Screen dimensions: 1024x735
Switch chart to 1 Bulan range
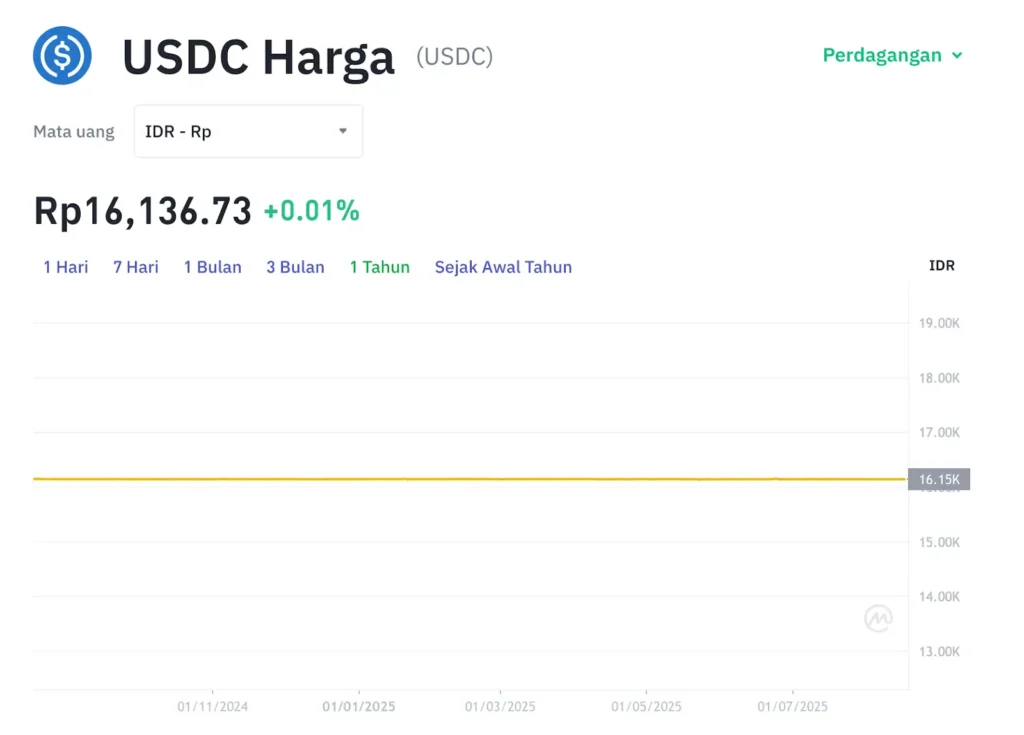(x=213, y=267)
